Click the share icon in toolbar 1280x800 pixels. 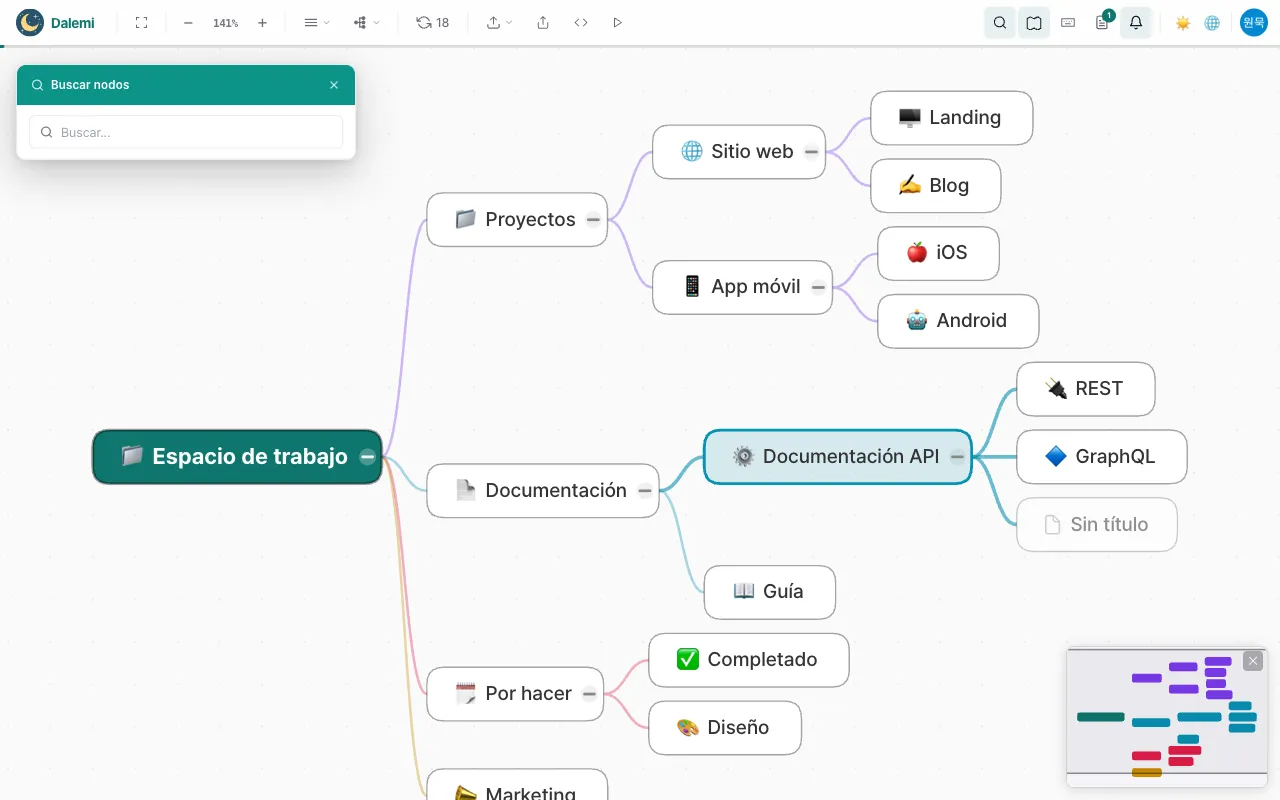pos(543,22)
